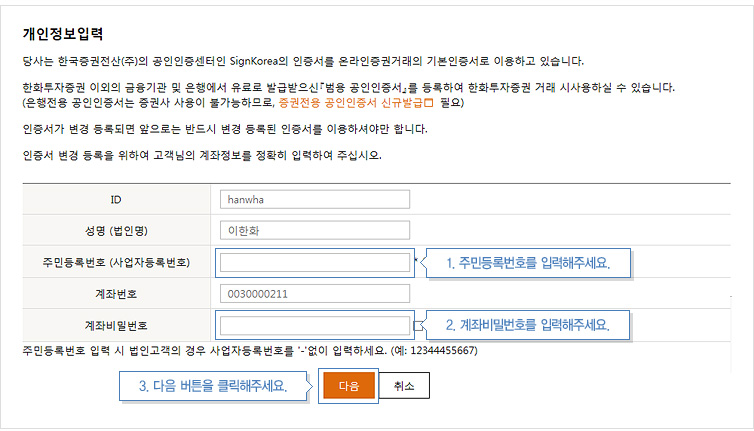Click the 성명 (법인명) name input field
This screenshot has height=431, width=754.
314,231
